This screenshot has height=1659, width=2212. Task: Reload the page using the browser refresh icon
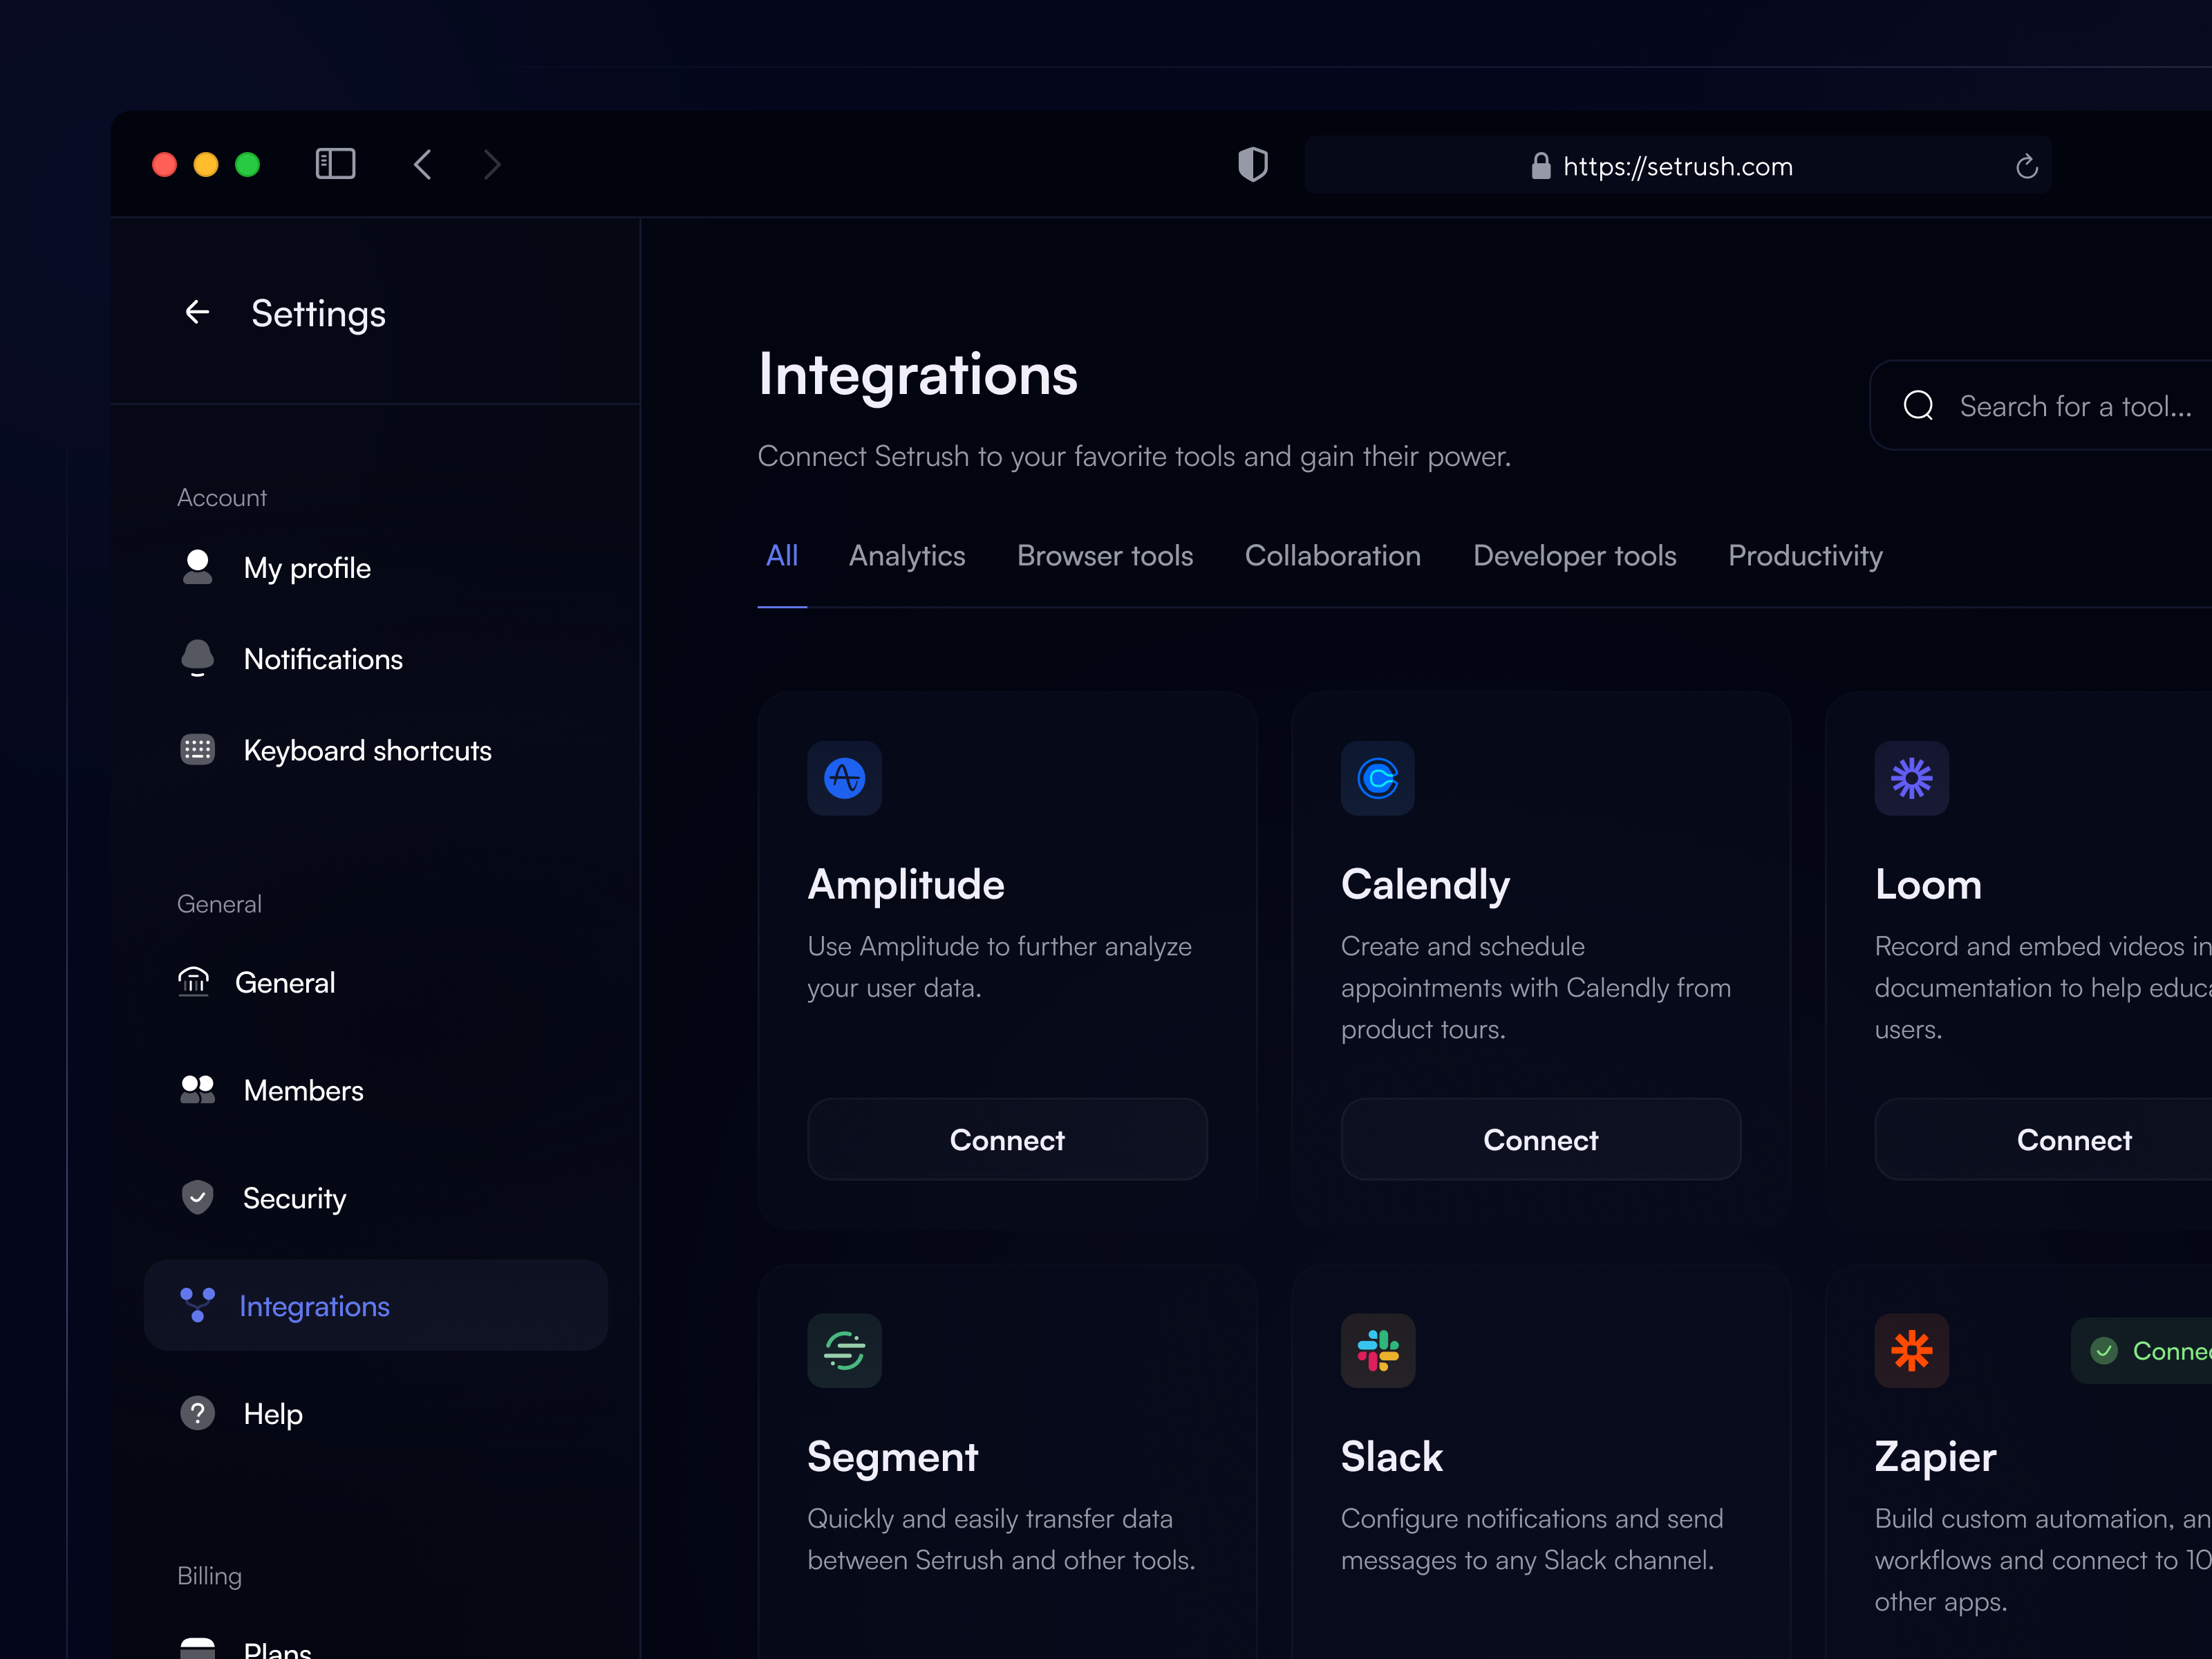[2026, 165]
